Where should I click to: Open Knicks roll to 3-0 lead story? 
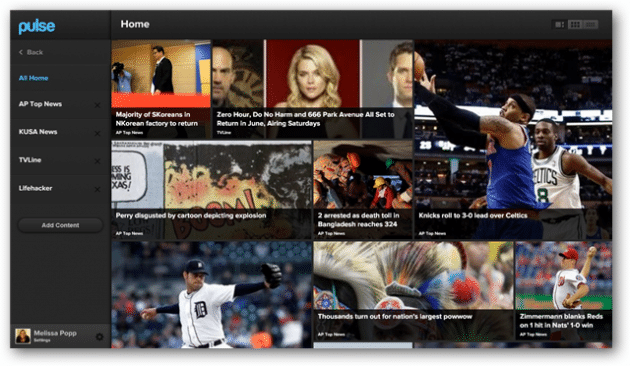(x=513, y=139)
